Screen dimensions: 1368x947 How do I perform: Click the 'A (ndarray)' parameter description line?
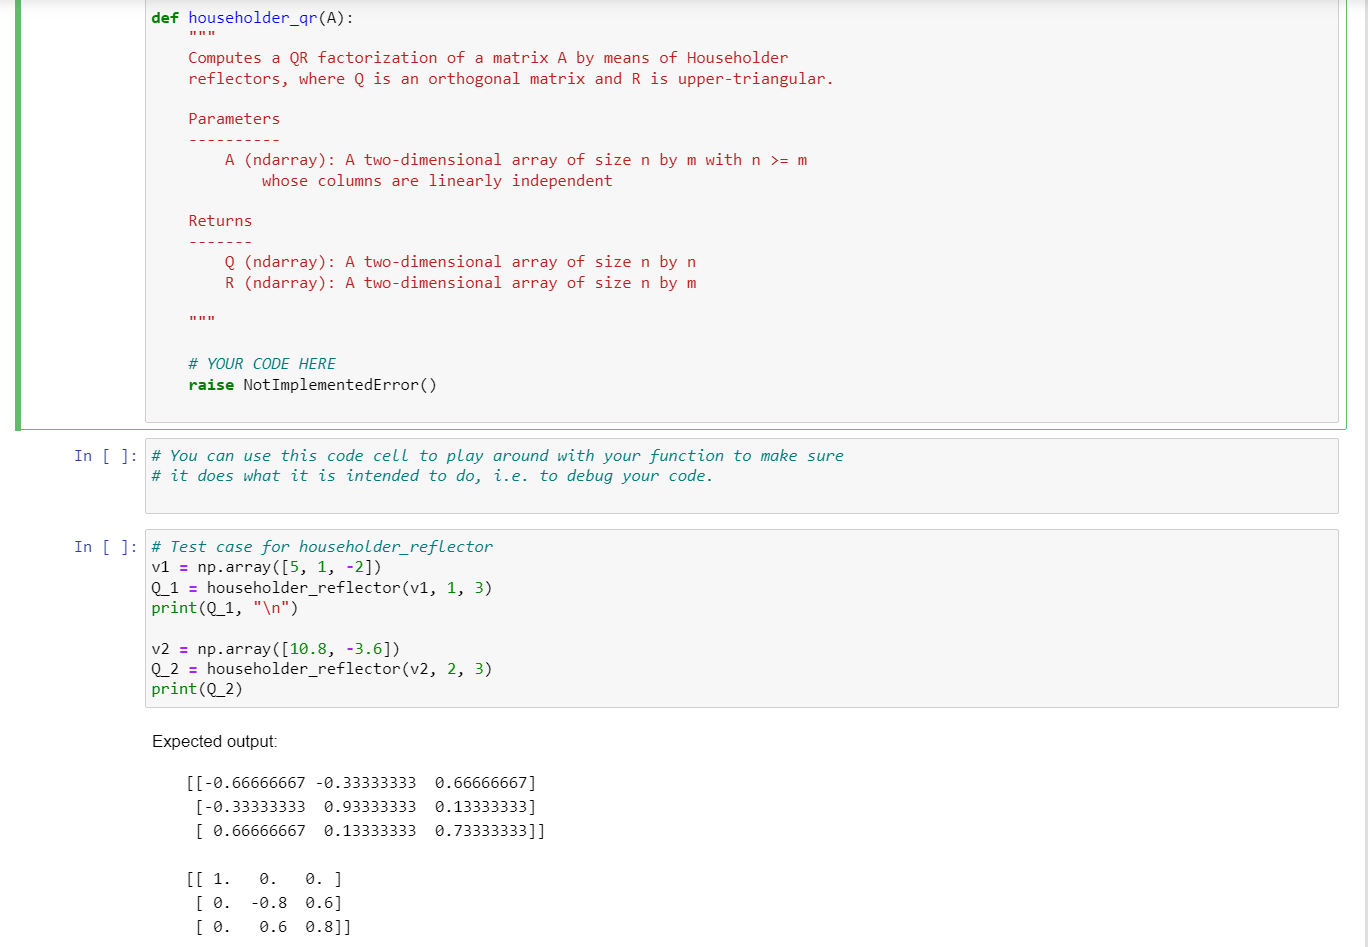point(516,160)
